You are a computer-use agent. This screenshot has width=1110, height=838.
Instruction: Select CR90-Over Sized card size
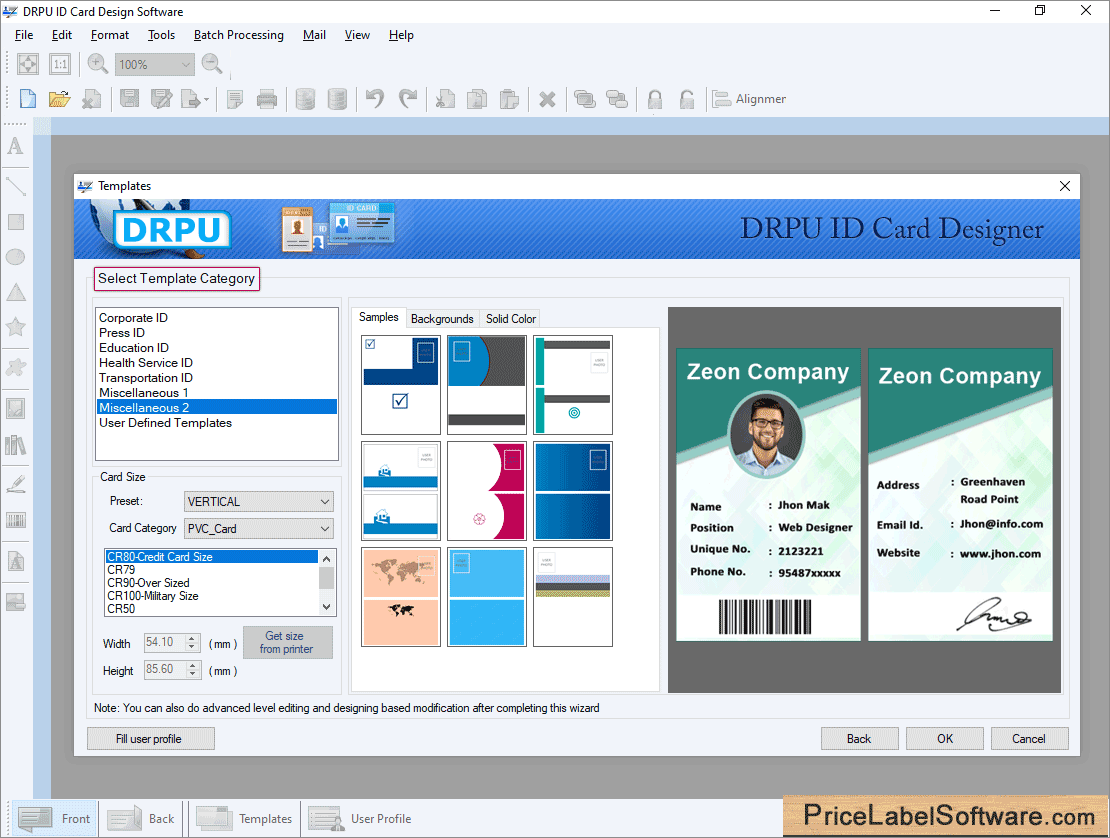152,582
